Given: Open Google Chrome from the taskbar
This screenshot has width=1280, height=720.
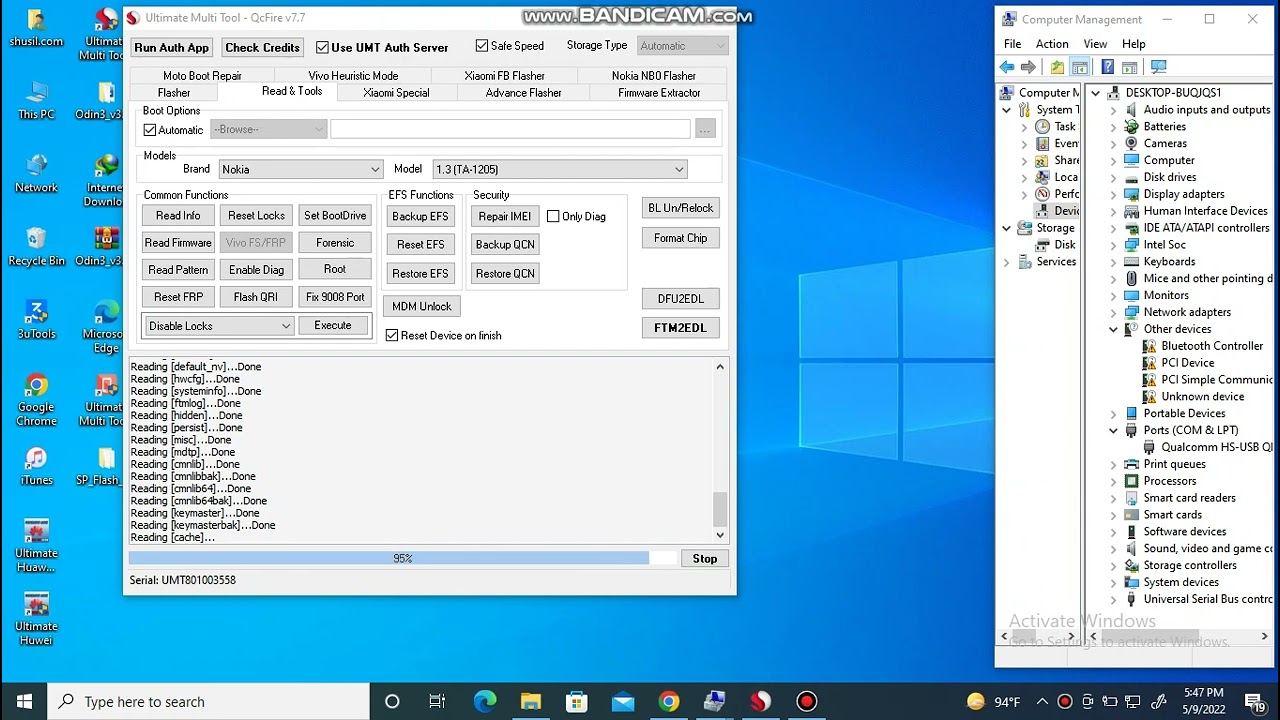Looking at the screenshot, I should (669, 702).
